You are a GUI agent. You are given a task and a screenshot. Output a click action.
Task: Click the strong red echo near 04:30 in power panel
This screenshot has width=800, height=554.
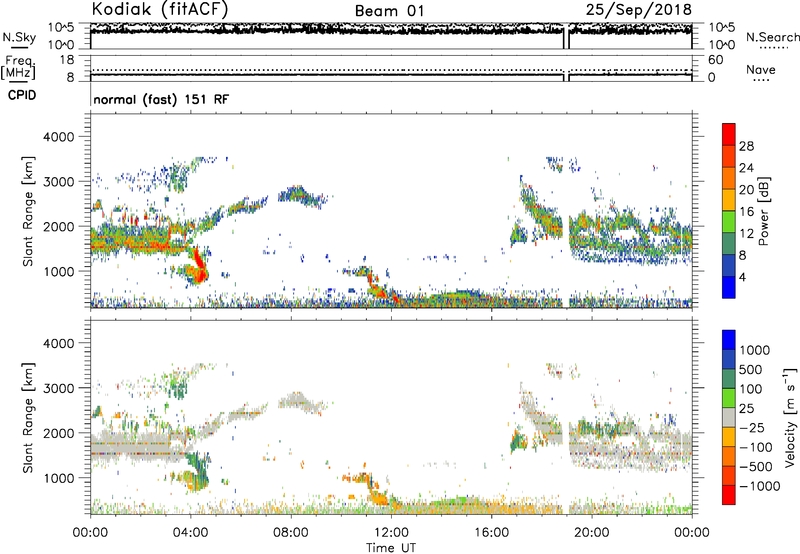[x=199, y=265]
